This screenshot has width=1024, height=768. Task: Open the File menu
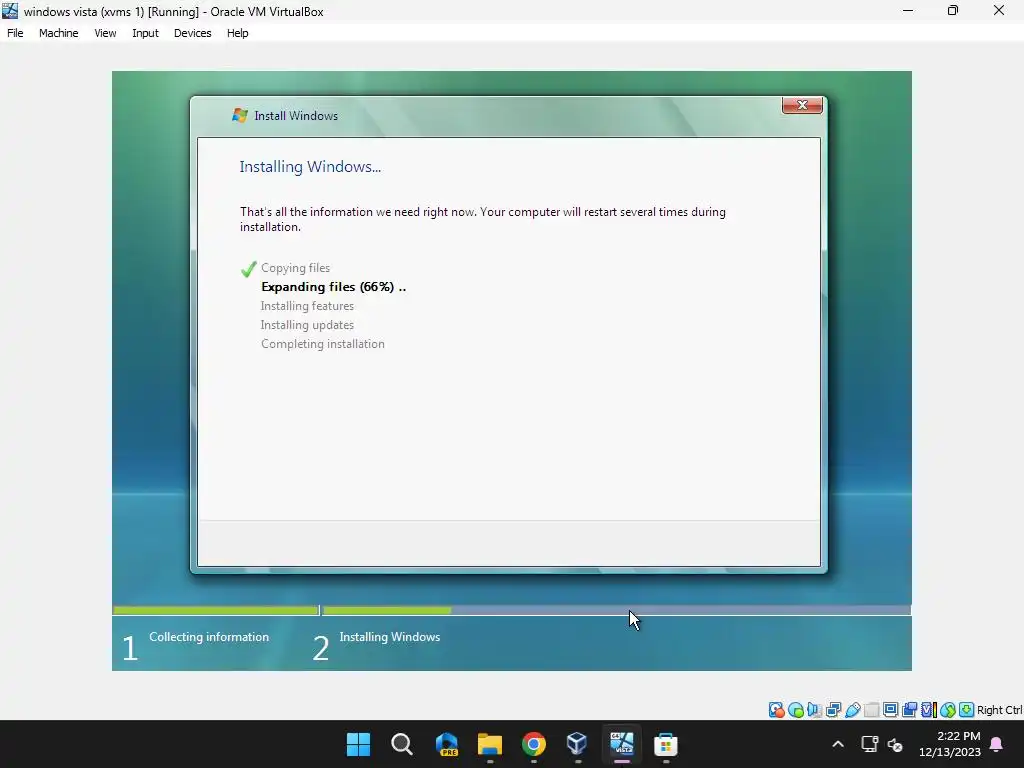pyautogui.click(x=15, y=33)
